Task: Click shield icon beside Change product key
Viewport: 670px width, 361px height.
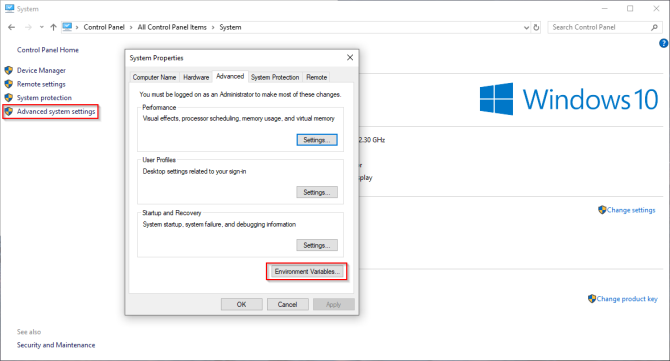Action: pyautogui.click(x=592, y=299)
